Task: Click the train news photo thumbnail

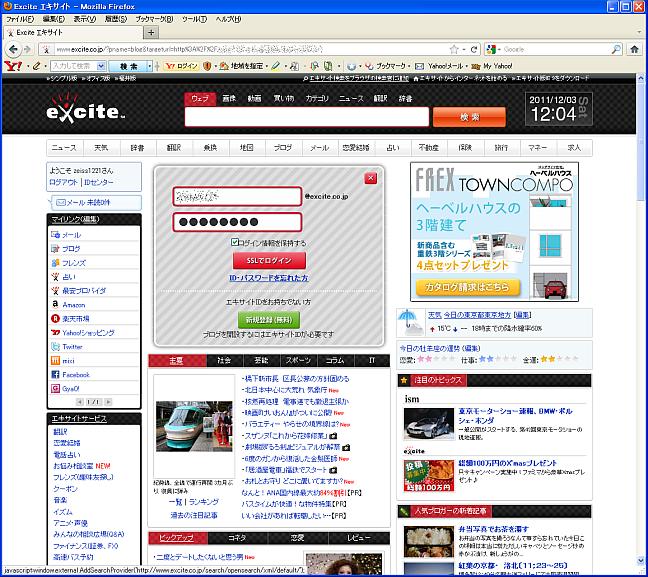Action: pyautogui.click(x=194, y=426)
